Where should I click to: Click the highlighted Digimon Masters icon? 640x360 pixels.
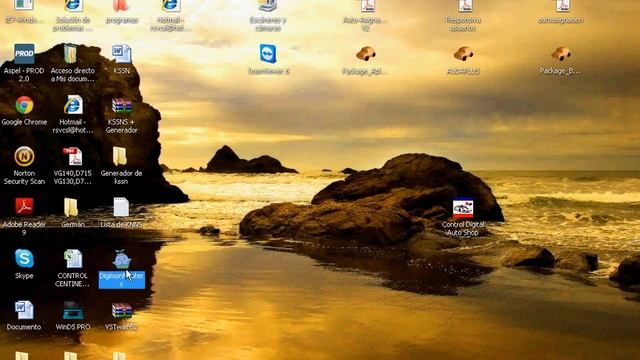(122, 259)
